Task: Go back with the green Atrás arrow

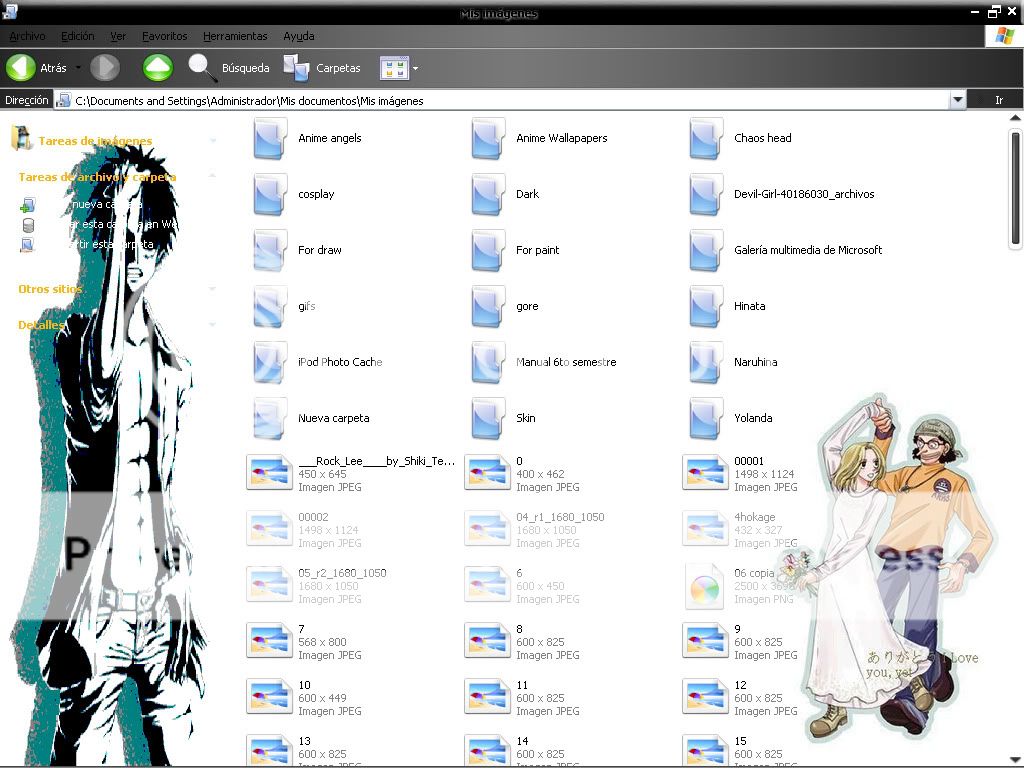Action: pos(20,67)
